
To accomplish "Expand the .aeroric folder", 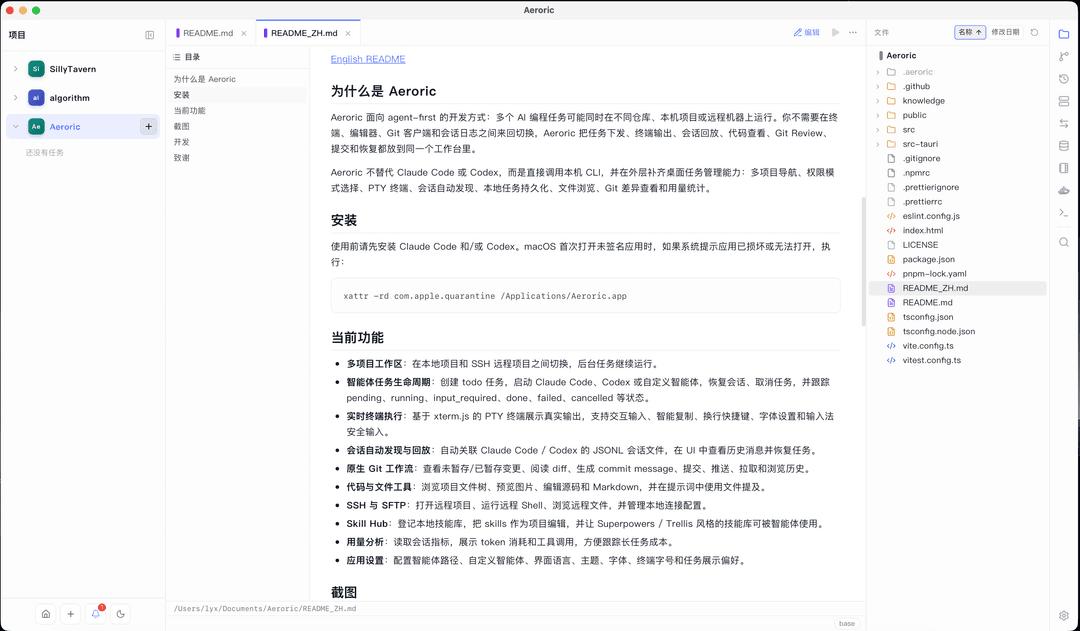I will [x=878, y=72].
